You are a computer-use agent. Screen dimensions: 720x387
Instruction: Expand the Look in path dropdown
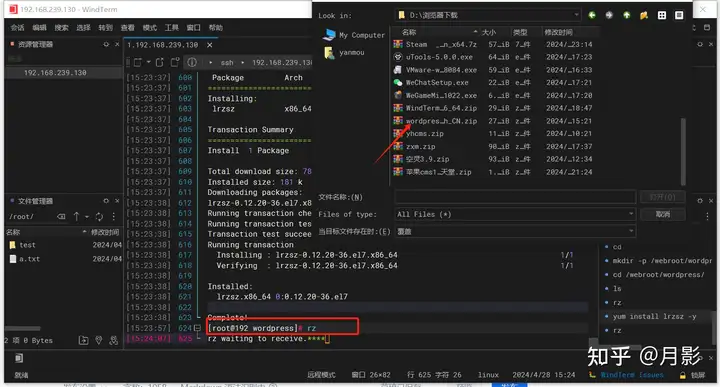pos(576,15)
